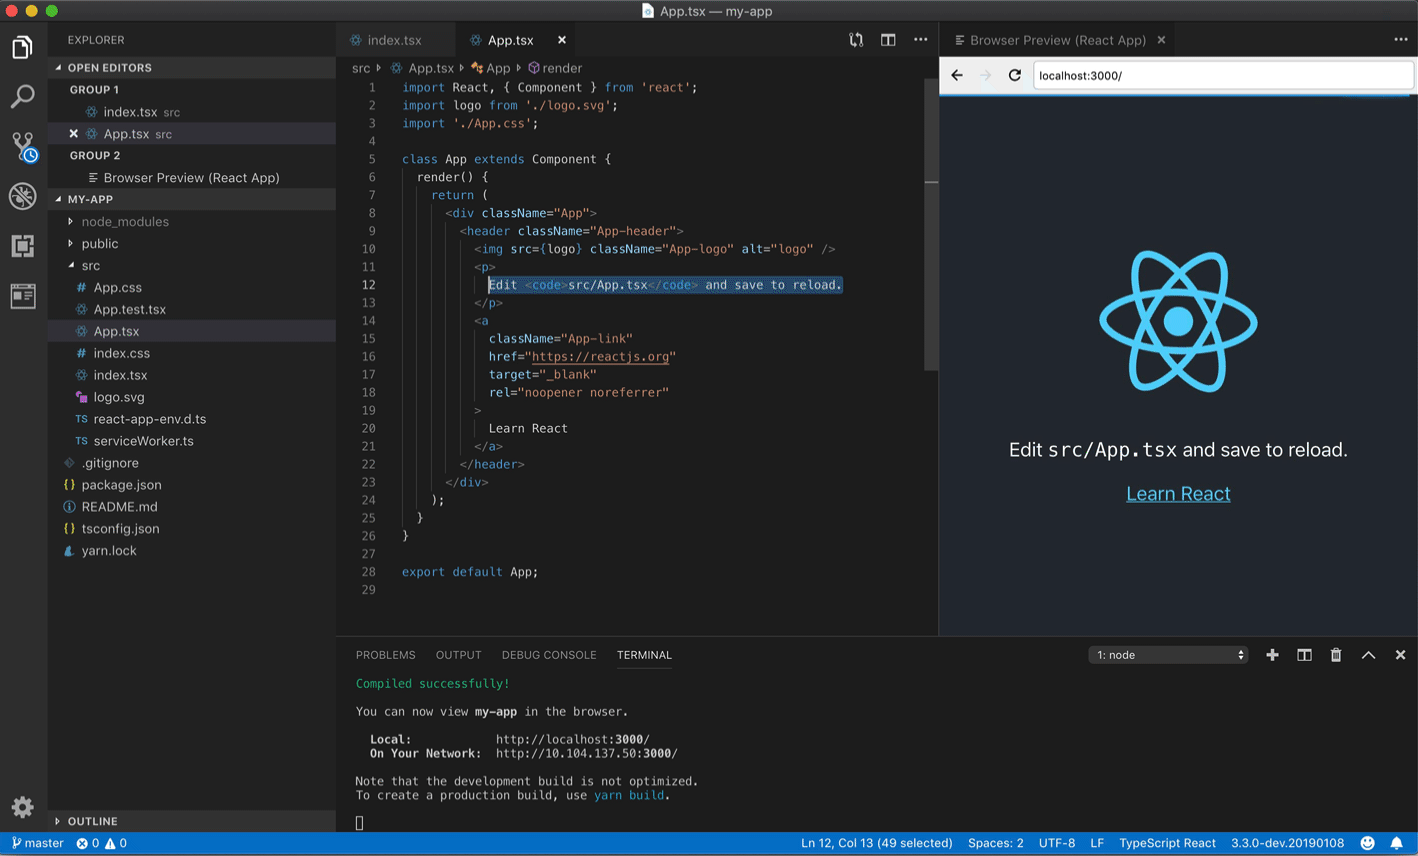Change language mode TypeScript React
This screenshot has height=856, width=1418.
(1167, 843)
